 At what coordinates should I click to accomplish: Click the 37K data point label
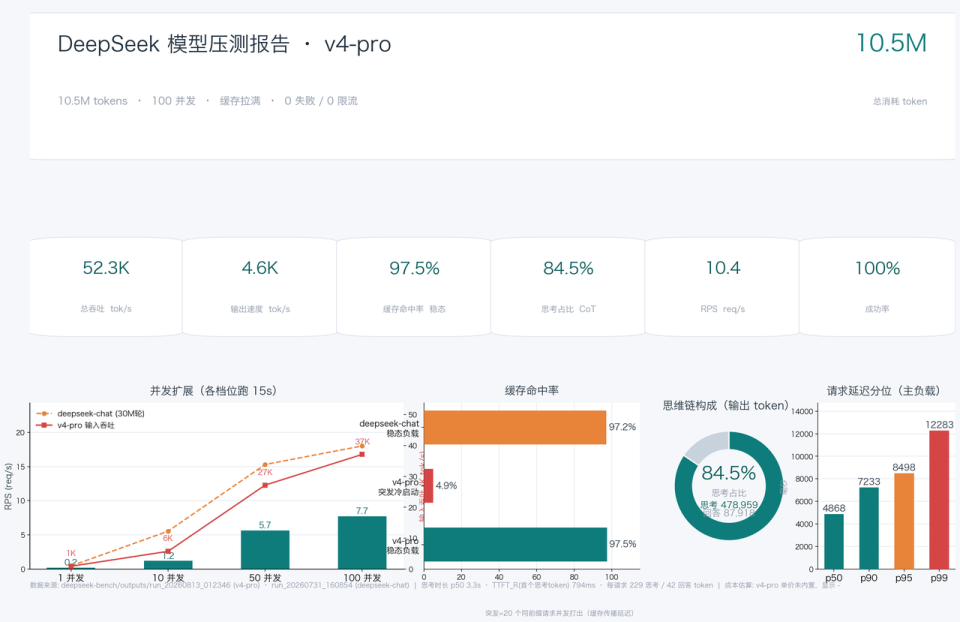coord(362,441)
